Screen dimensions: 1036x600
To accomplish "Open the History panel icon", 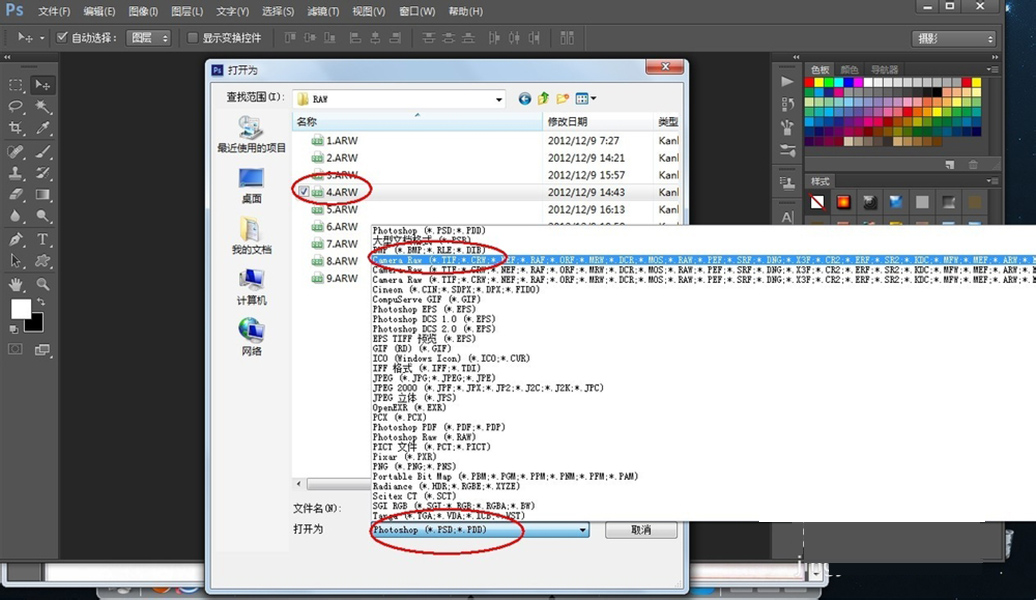I will (x=787, y=104).
